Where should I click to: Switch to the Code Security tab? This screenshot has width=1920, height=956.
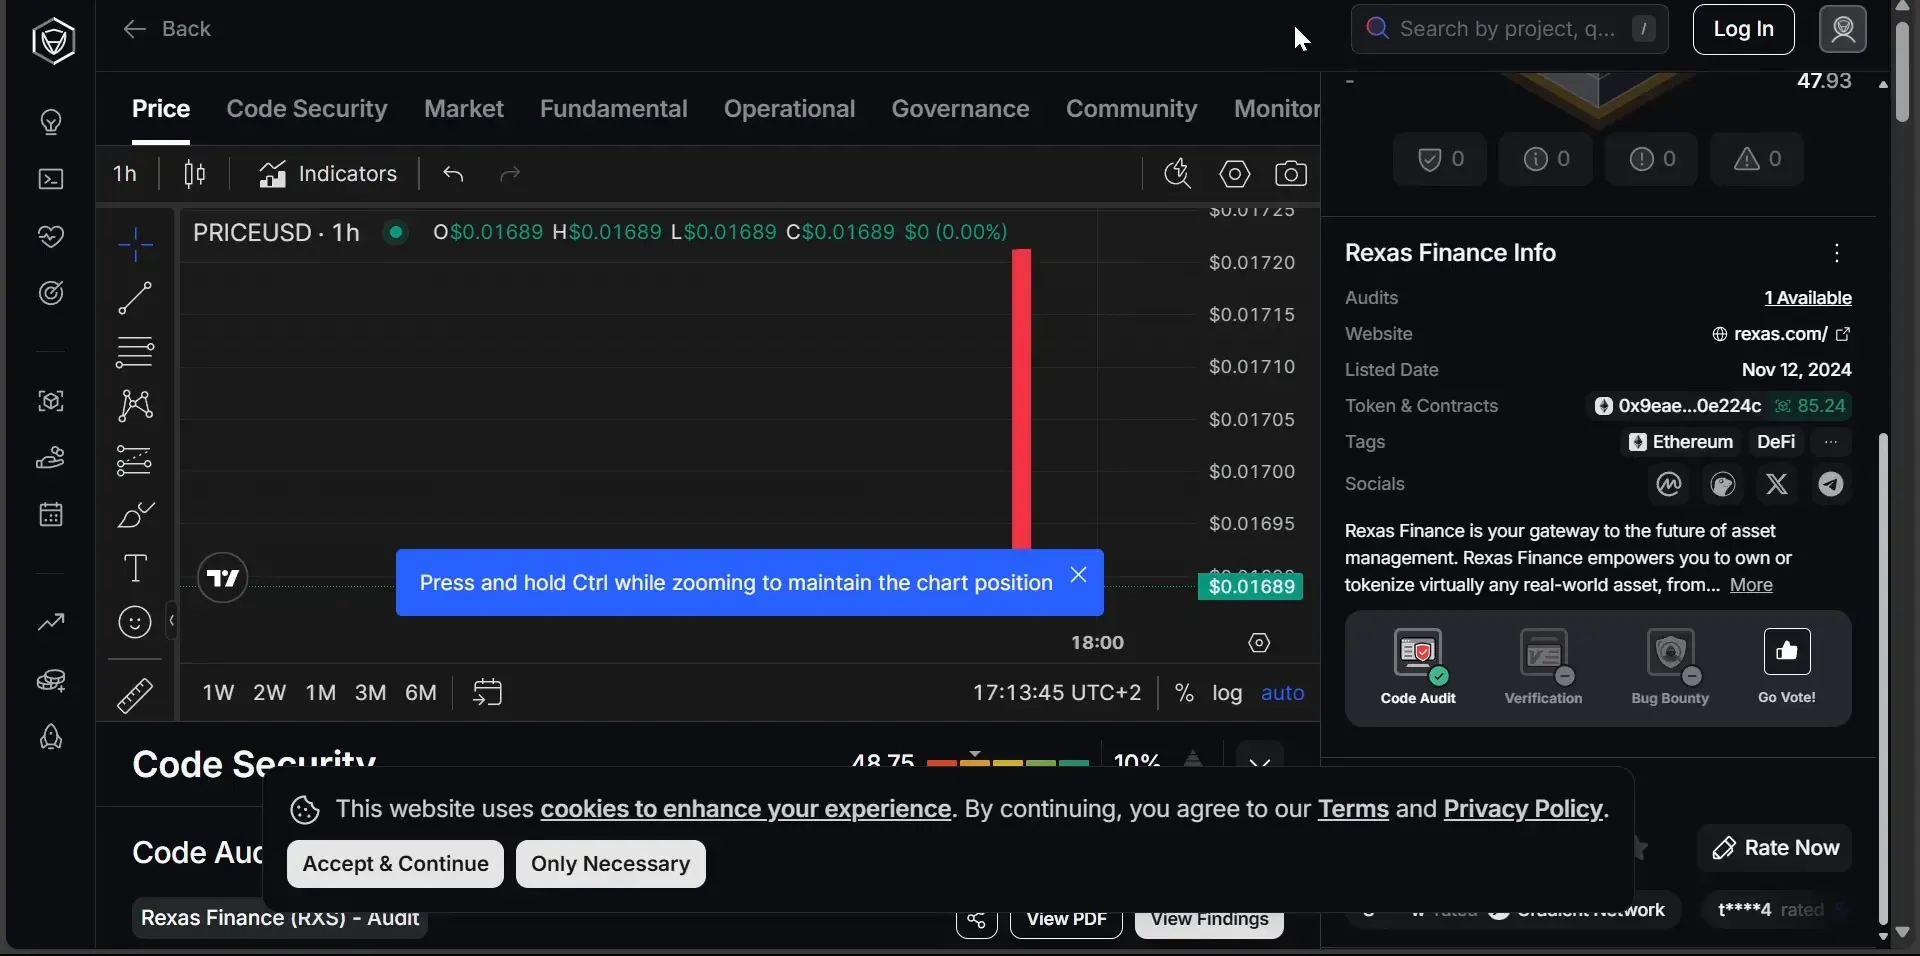[x=307, y=108]
